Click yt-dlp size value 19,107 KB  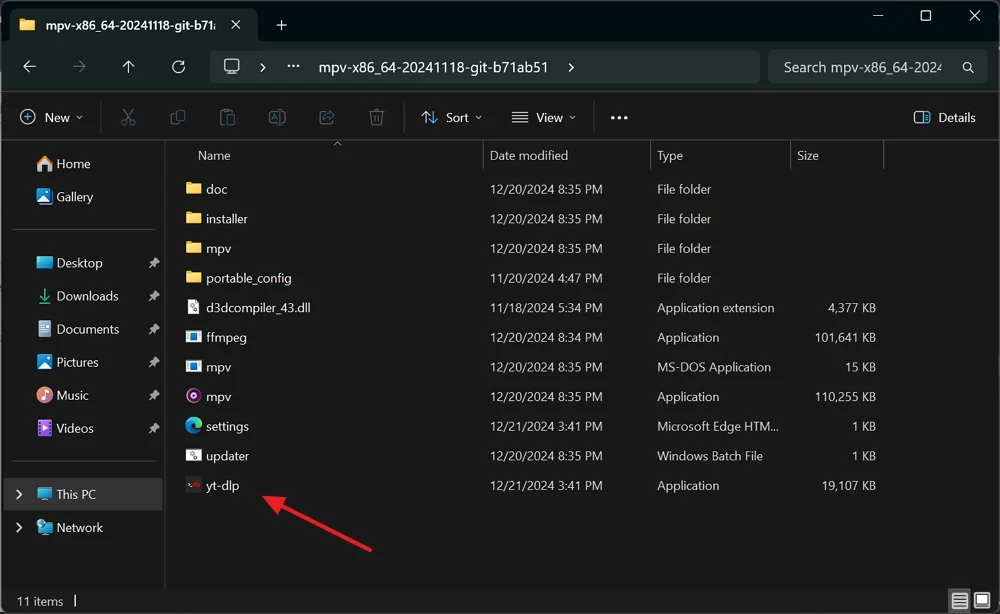click(848, 485)
